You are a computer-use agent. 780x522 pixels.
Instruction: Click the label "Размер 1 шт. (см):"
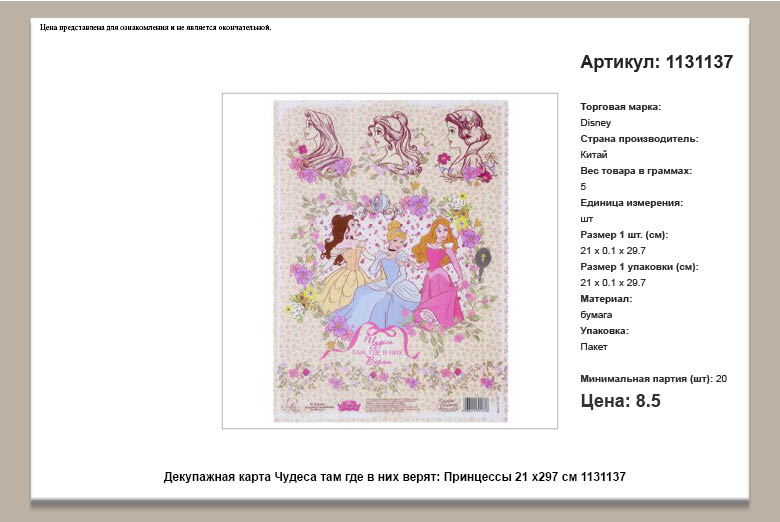(624, 234)
